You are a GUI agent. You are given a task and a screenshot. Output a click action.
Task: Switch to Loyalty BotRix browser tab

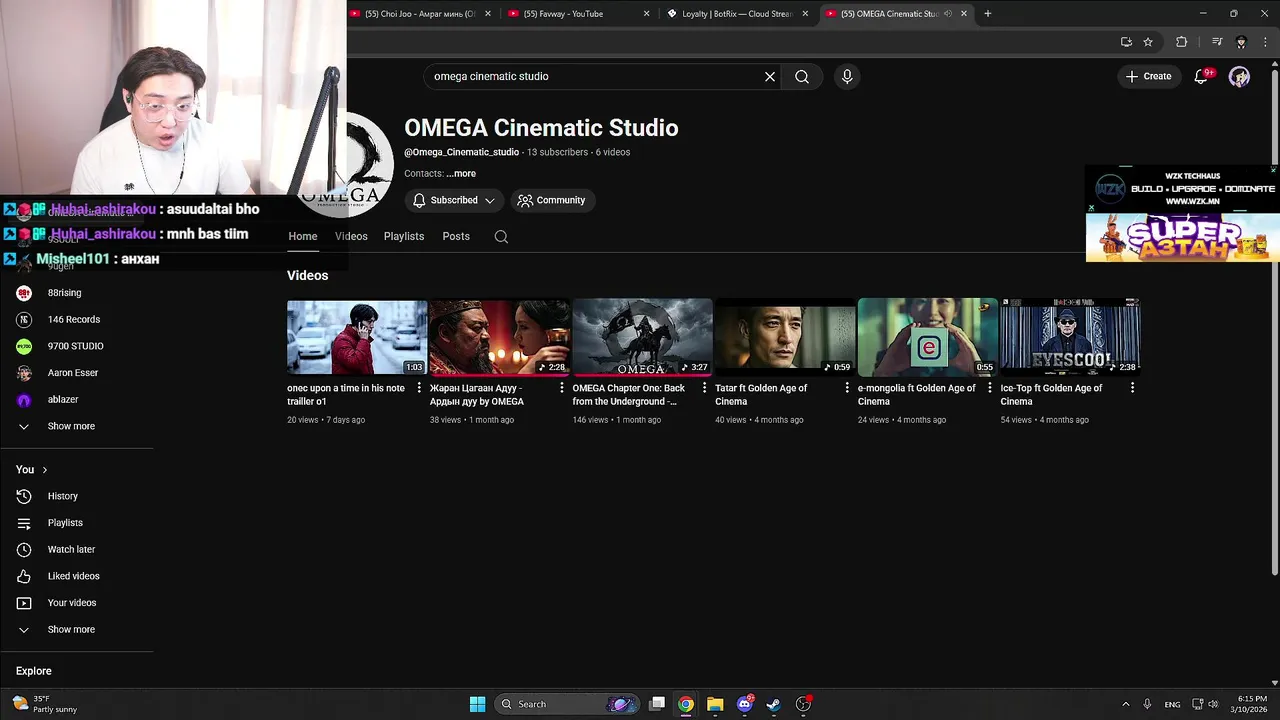735,14
